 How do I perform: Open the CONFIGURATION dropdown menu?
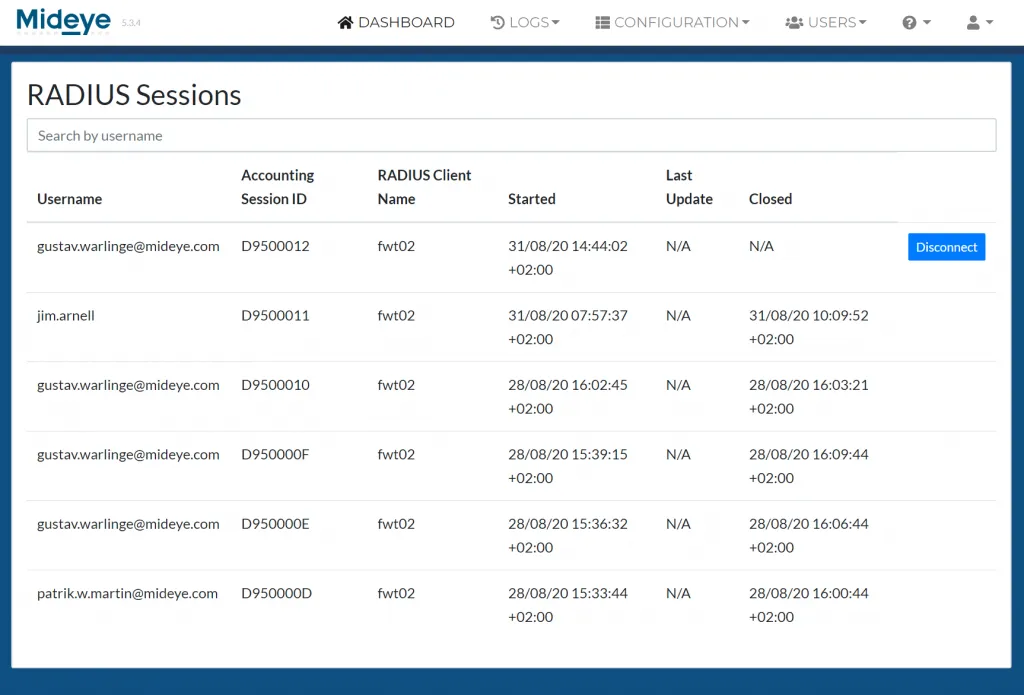pos(680,21)
